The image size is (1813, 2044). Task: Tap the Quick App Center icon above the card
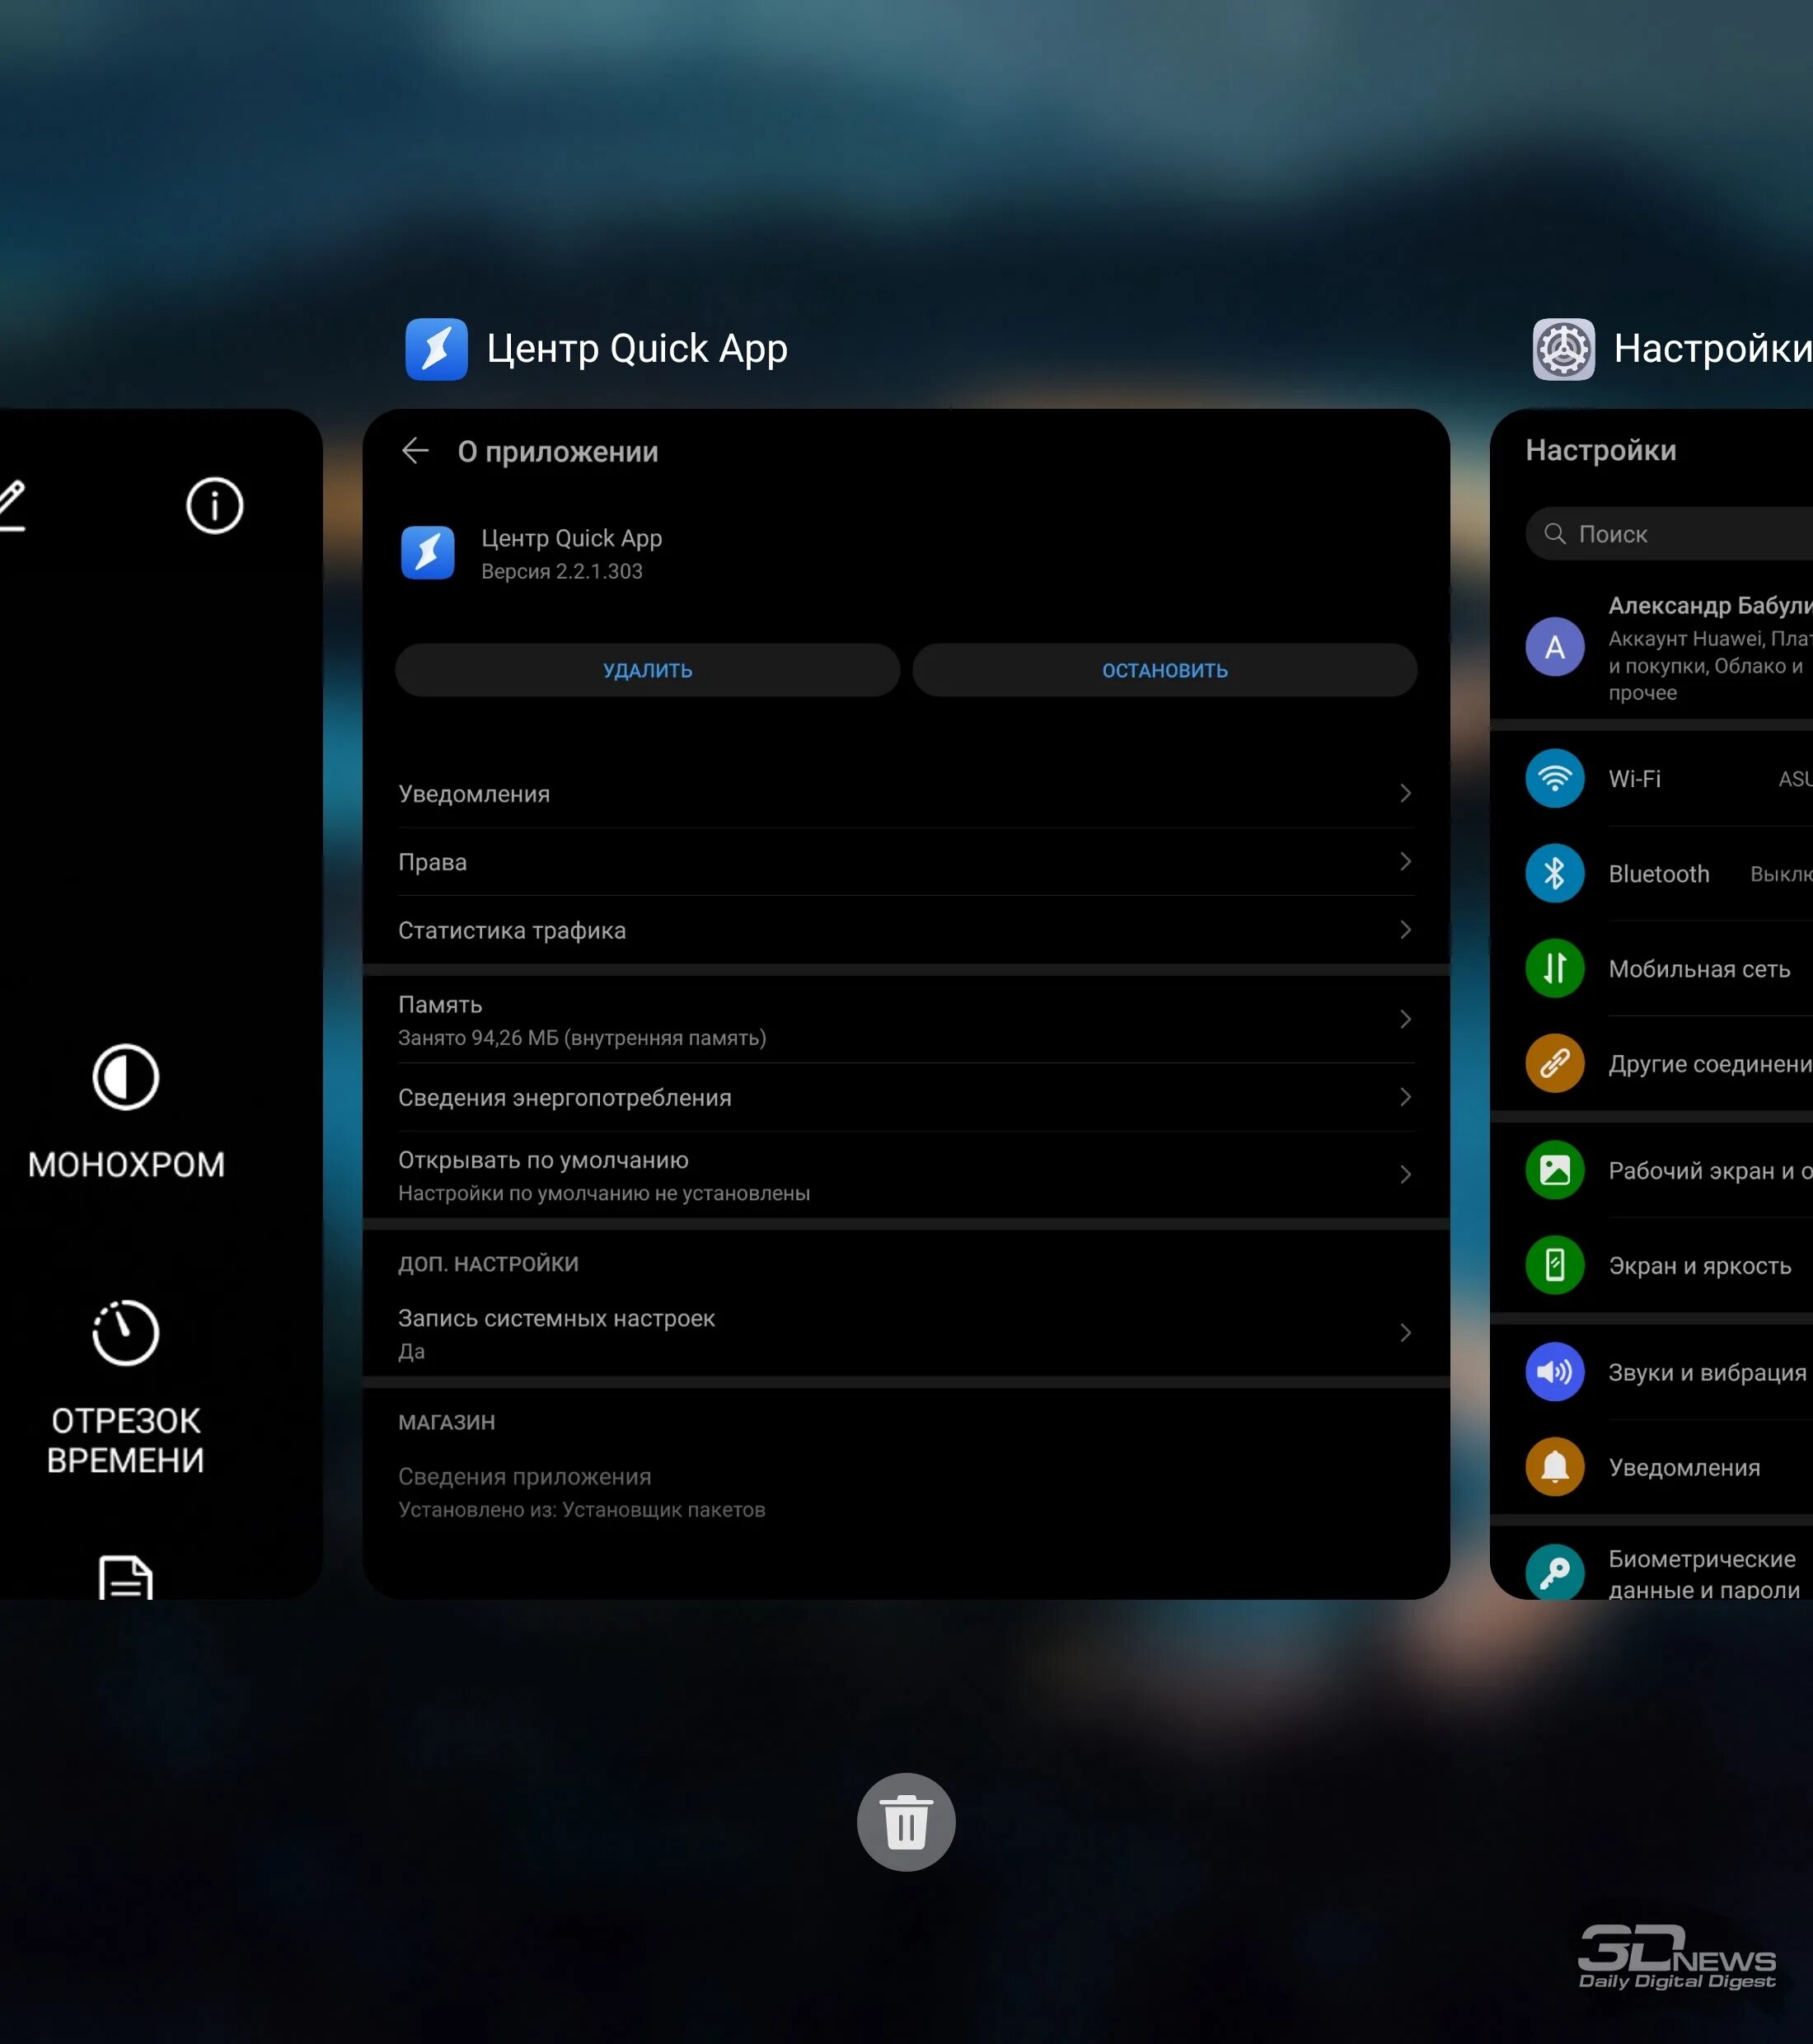click(436, 349)
